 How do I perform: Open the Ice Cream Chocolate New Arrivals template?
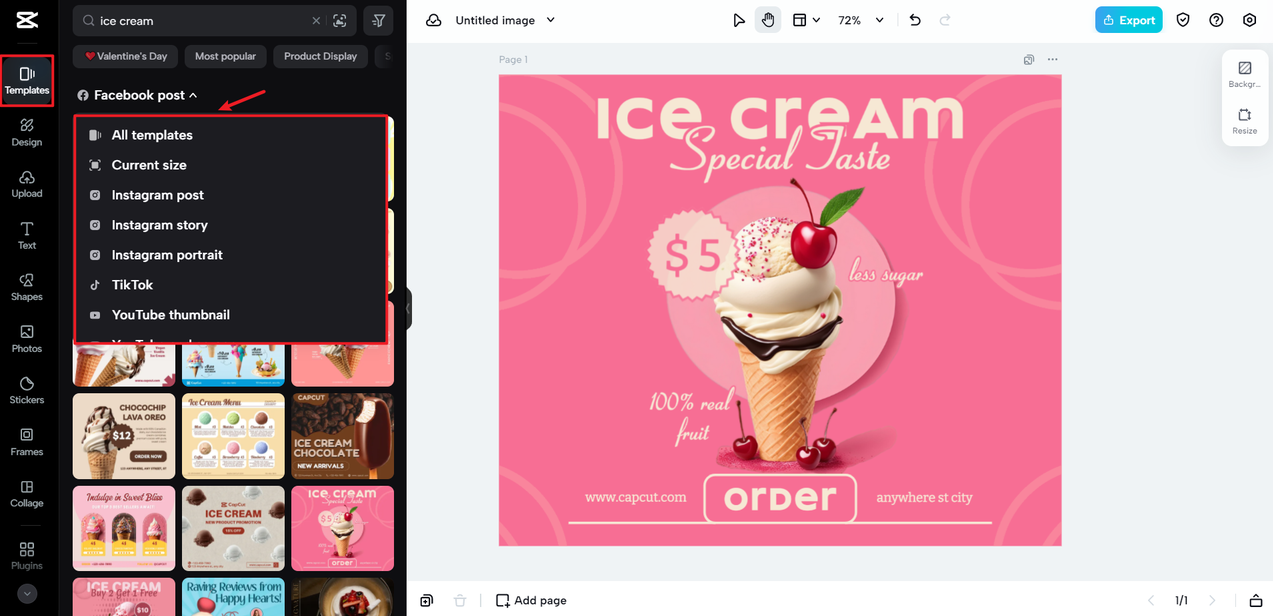(x=342, y=436)
